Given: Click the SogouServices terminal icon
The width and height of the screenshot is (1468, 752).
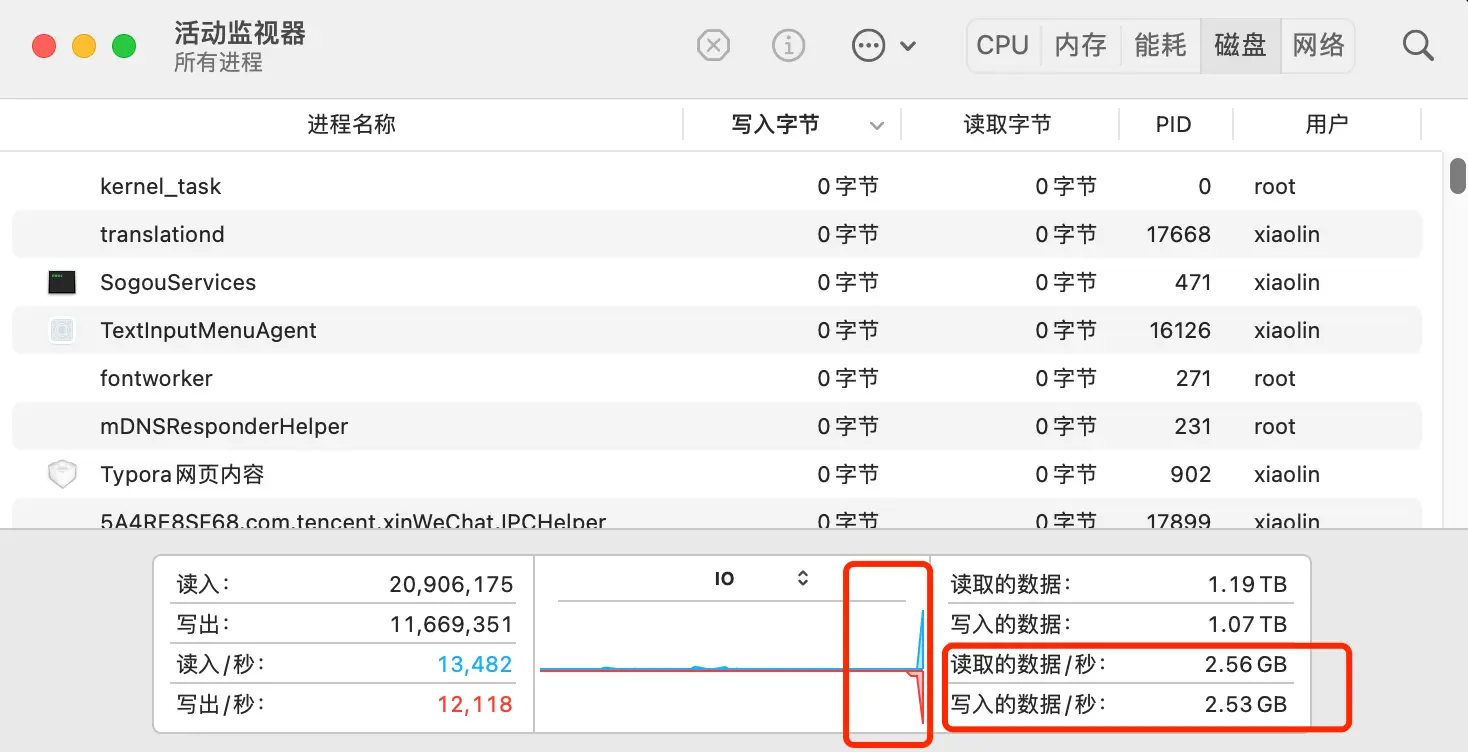Looking at the screenshot, I should [x=62, y=283].
